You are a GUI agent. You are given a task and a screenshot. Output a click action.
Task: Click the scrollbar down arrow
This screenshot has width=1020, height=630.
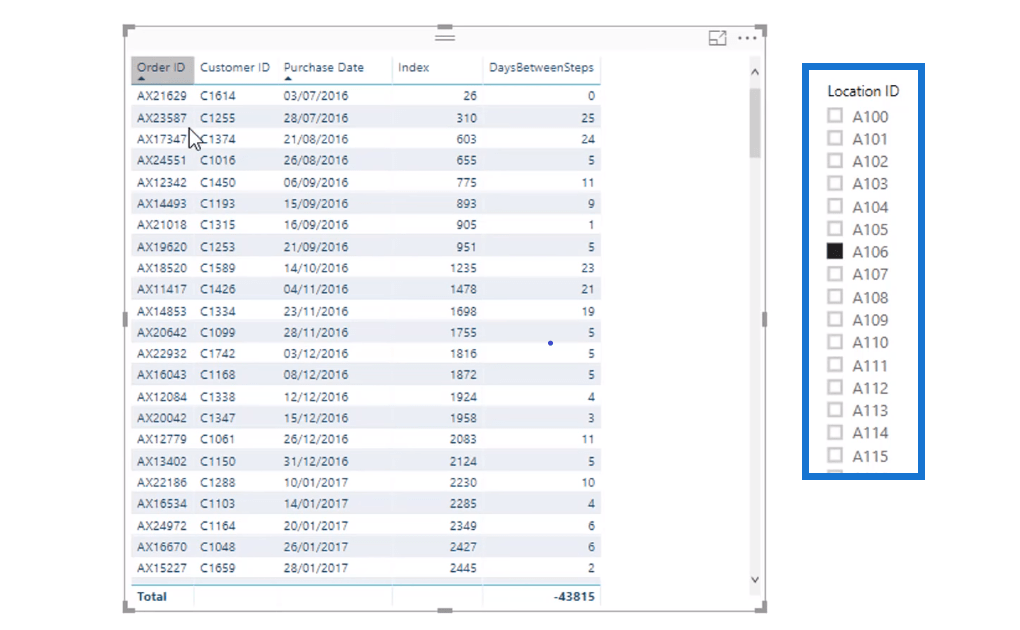pyautogui.click(x=755, y=579)
